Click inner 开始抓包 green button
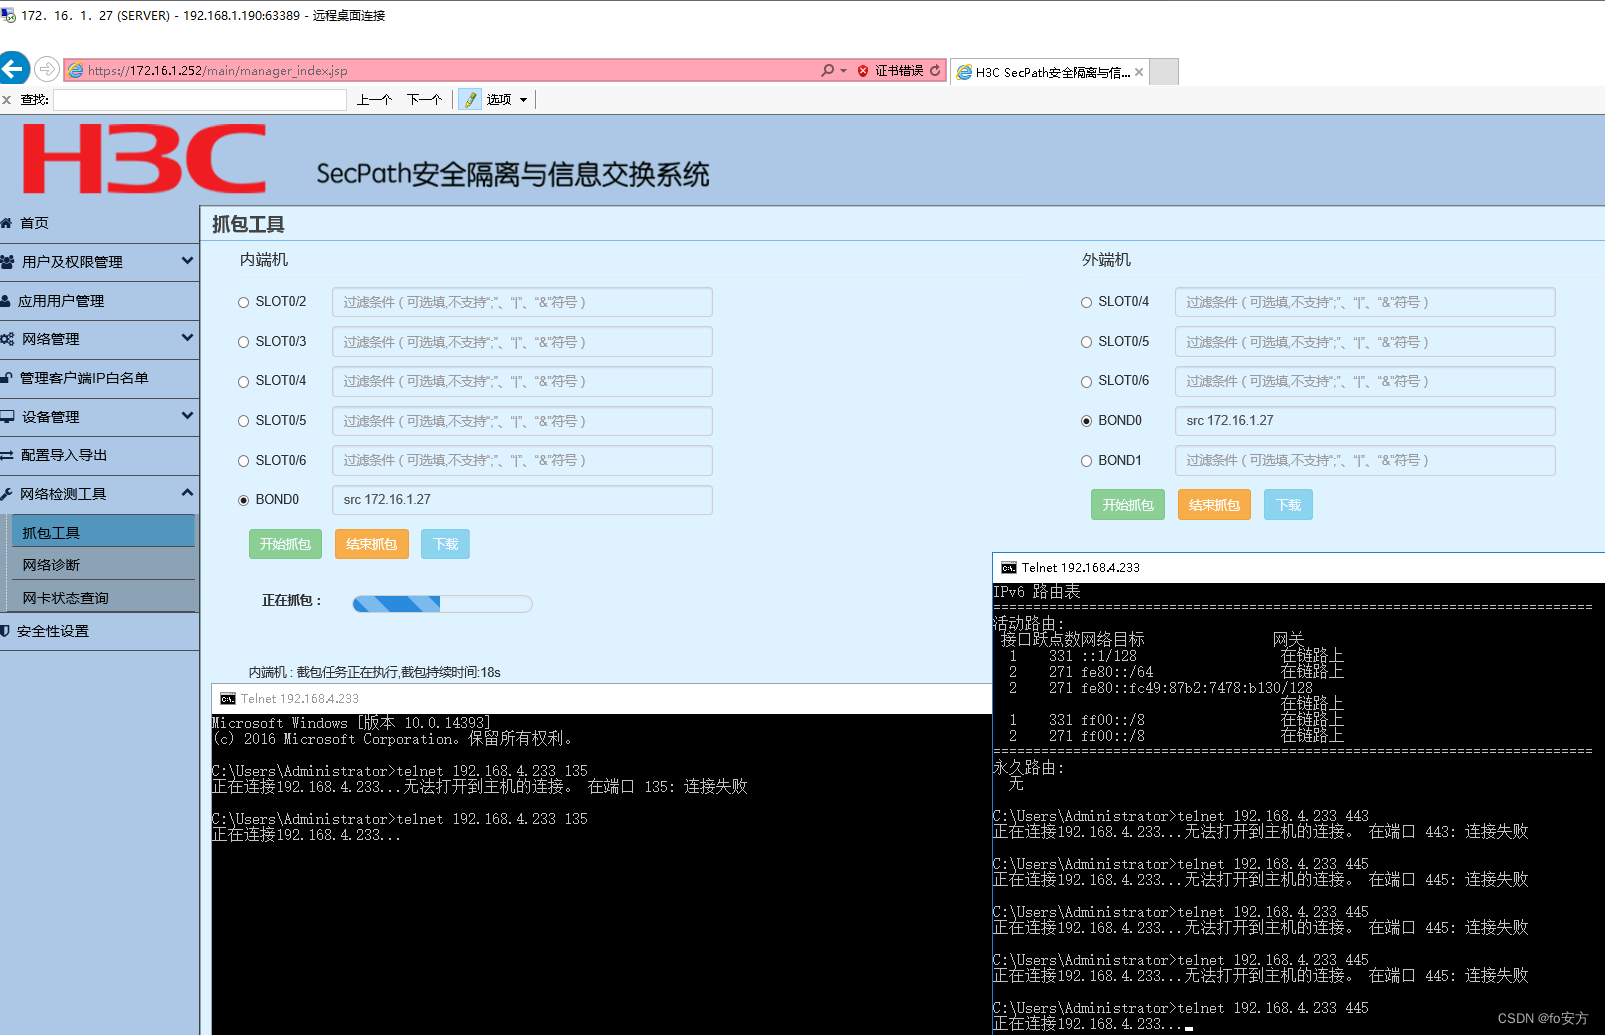This screenshot has width=1605, height=1035. click(285, 544)
